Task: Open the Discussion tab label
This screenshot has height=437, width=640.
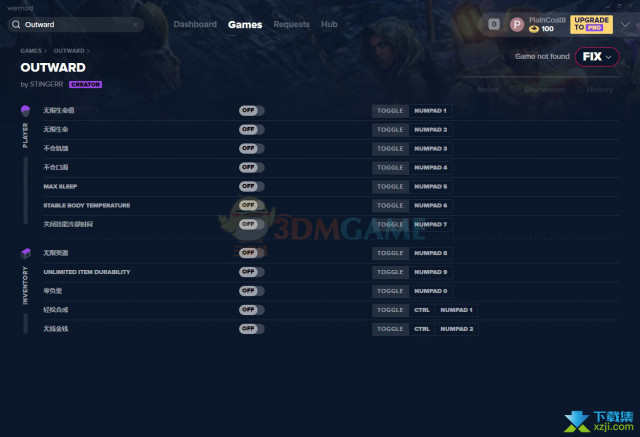Action: tap(544, 89)
